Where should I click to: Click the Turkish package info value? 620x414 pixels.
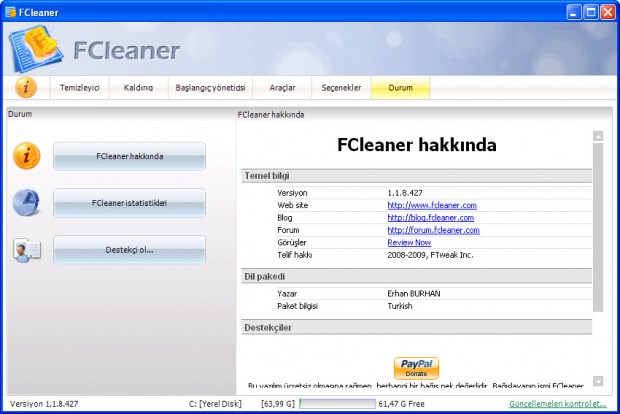click(x=400, y=306)
